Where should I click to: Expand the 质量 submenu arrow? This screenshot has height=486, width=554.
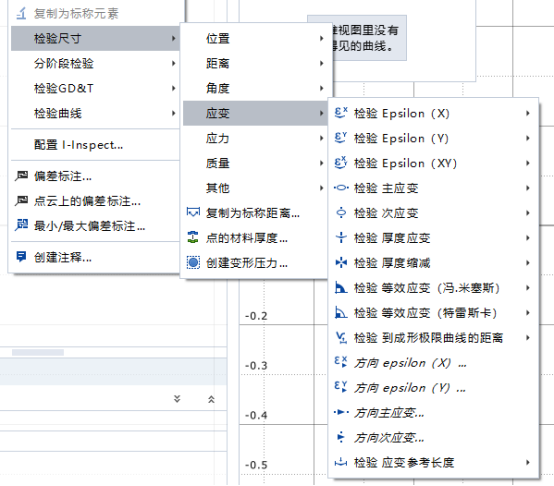pyautogui.click(x=322, y=163)
